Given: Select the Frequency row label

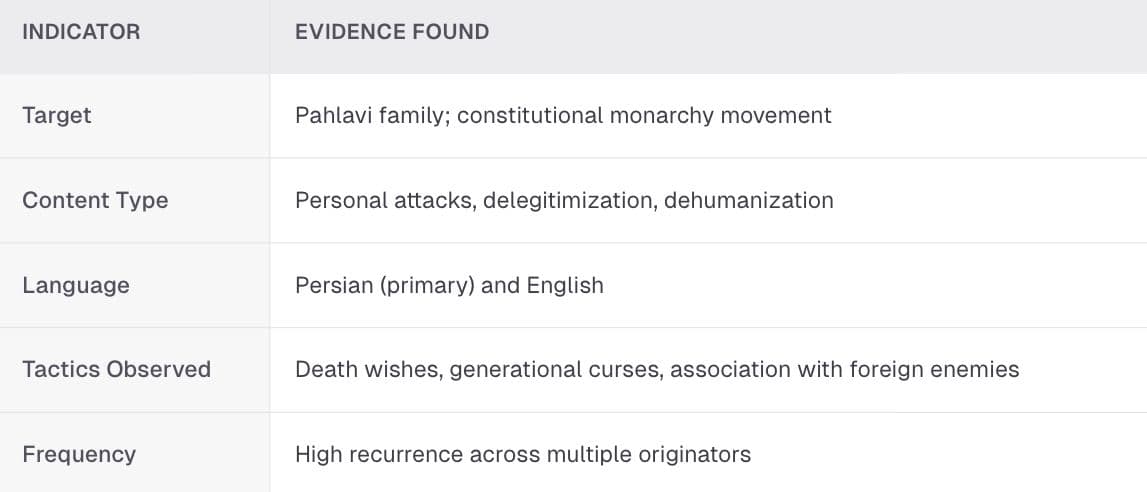Looking at the screenshot, I should [x=79, y=455].
